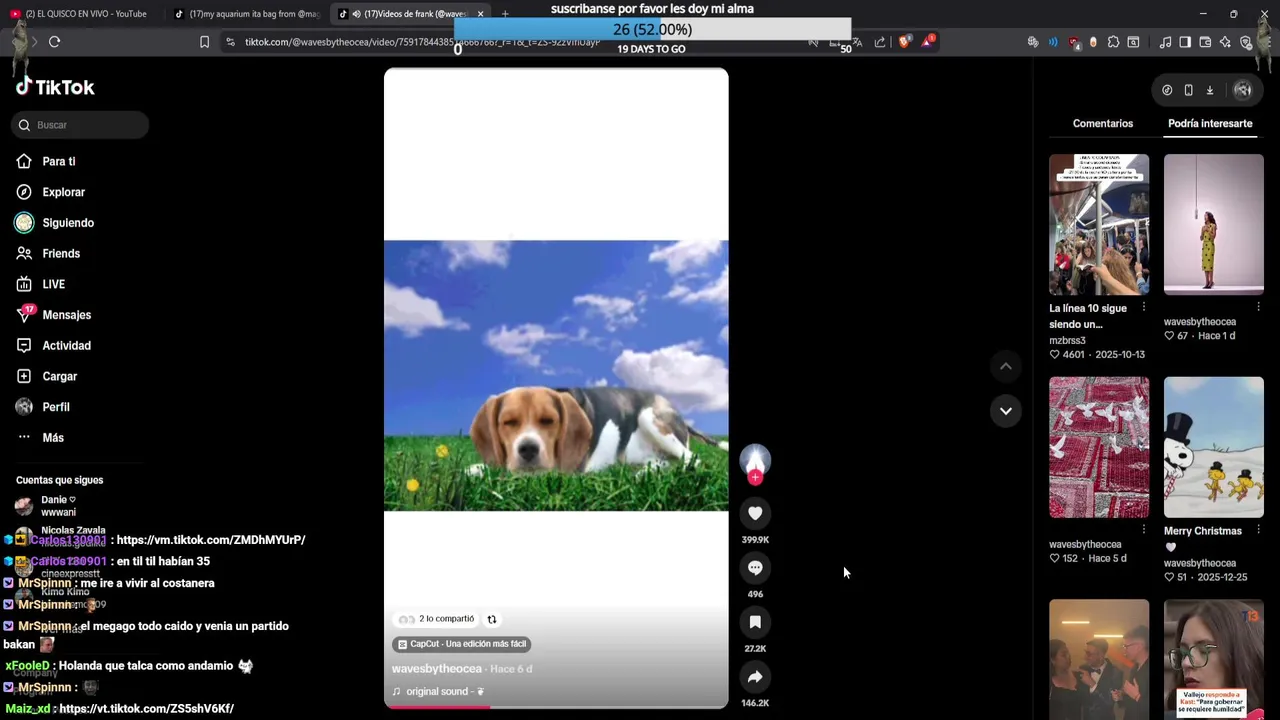Open wavesbytheocea profile from caption

(437, 669)
